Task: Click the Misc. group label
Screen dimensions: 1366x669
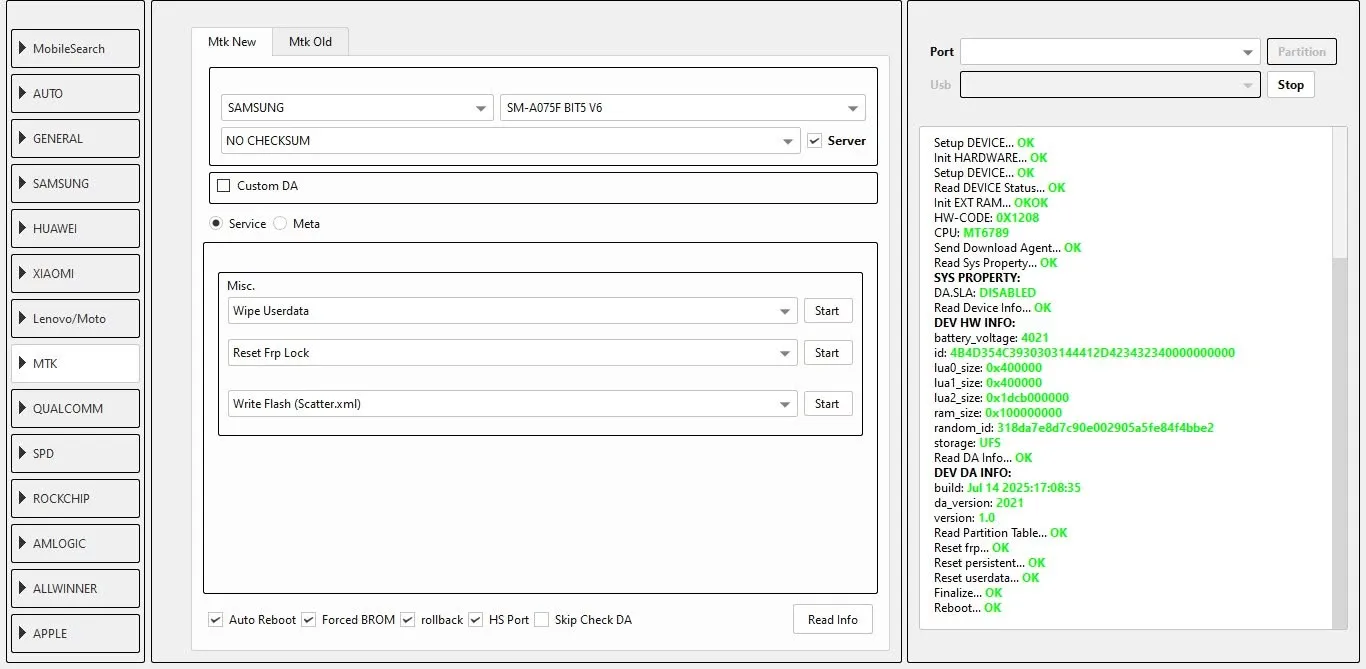Action: (x=241, y=286)
